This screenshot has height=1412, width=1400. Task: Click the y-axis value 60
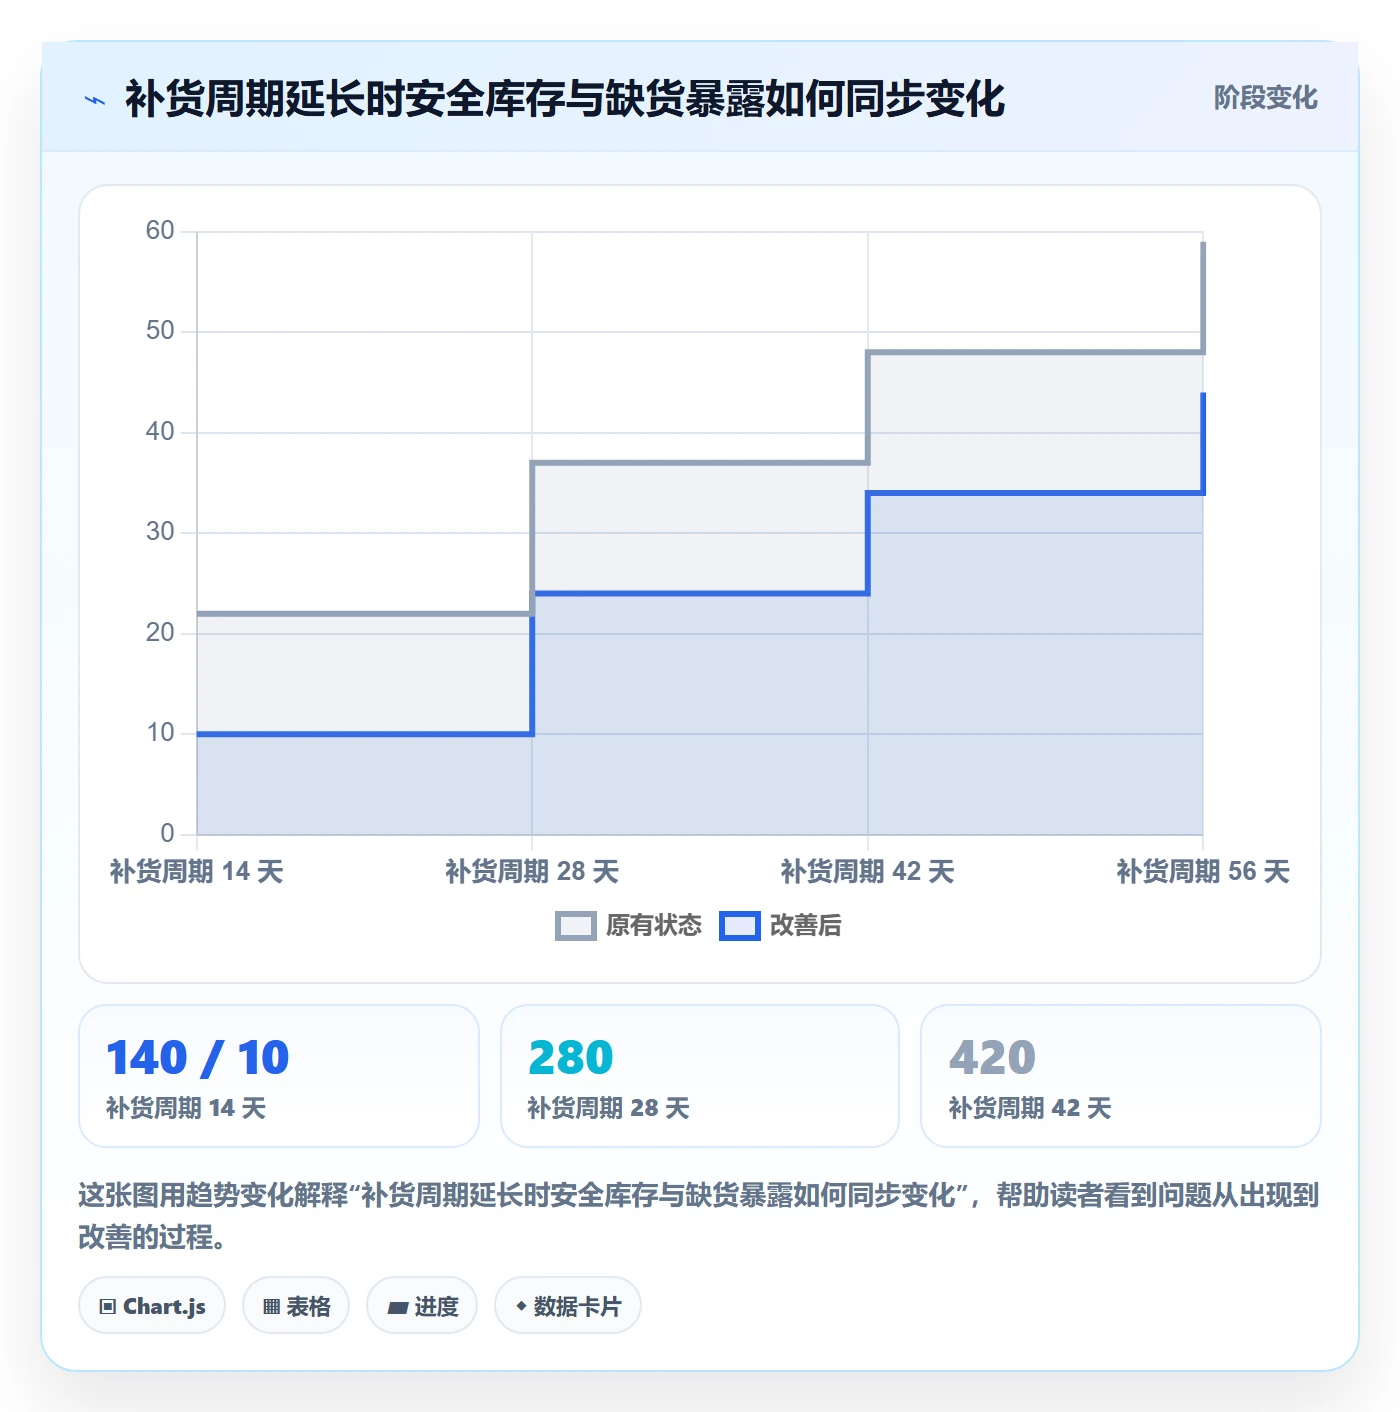coord(160,231)
